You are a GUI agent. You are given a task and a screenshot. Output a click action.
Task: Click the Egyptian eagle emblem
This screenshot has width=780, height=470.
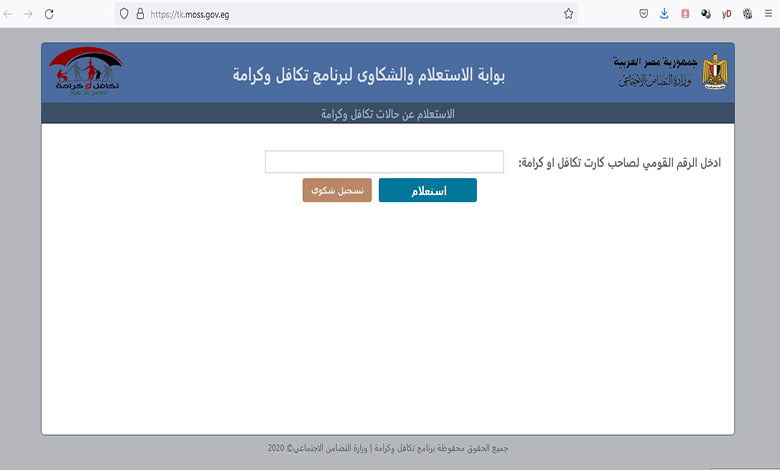point(715,72)
